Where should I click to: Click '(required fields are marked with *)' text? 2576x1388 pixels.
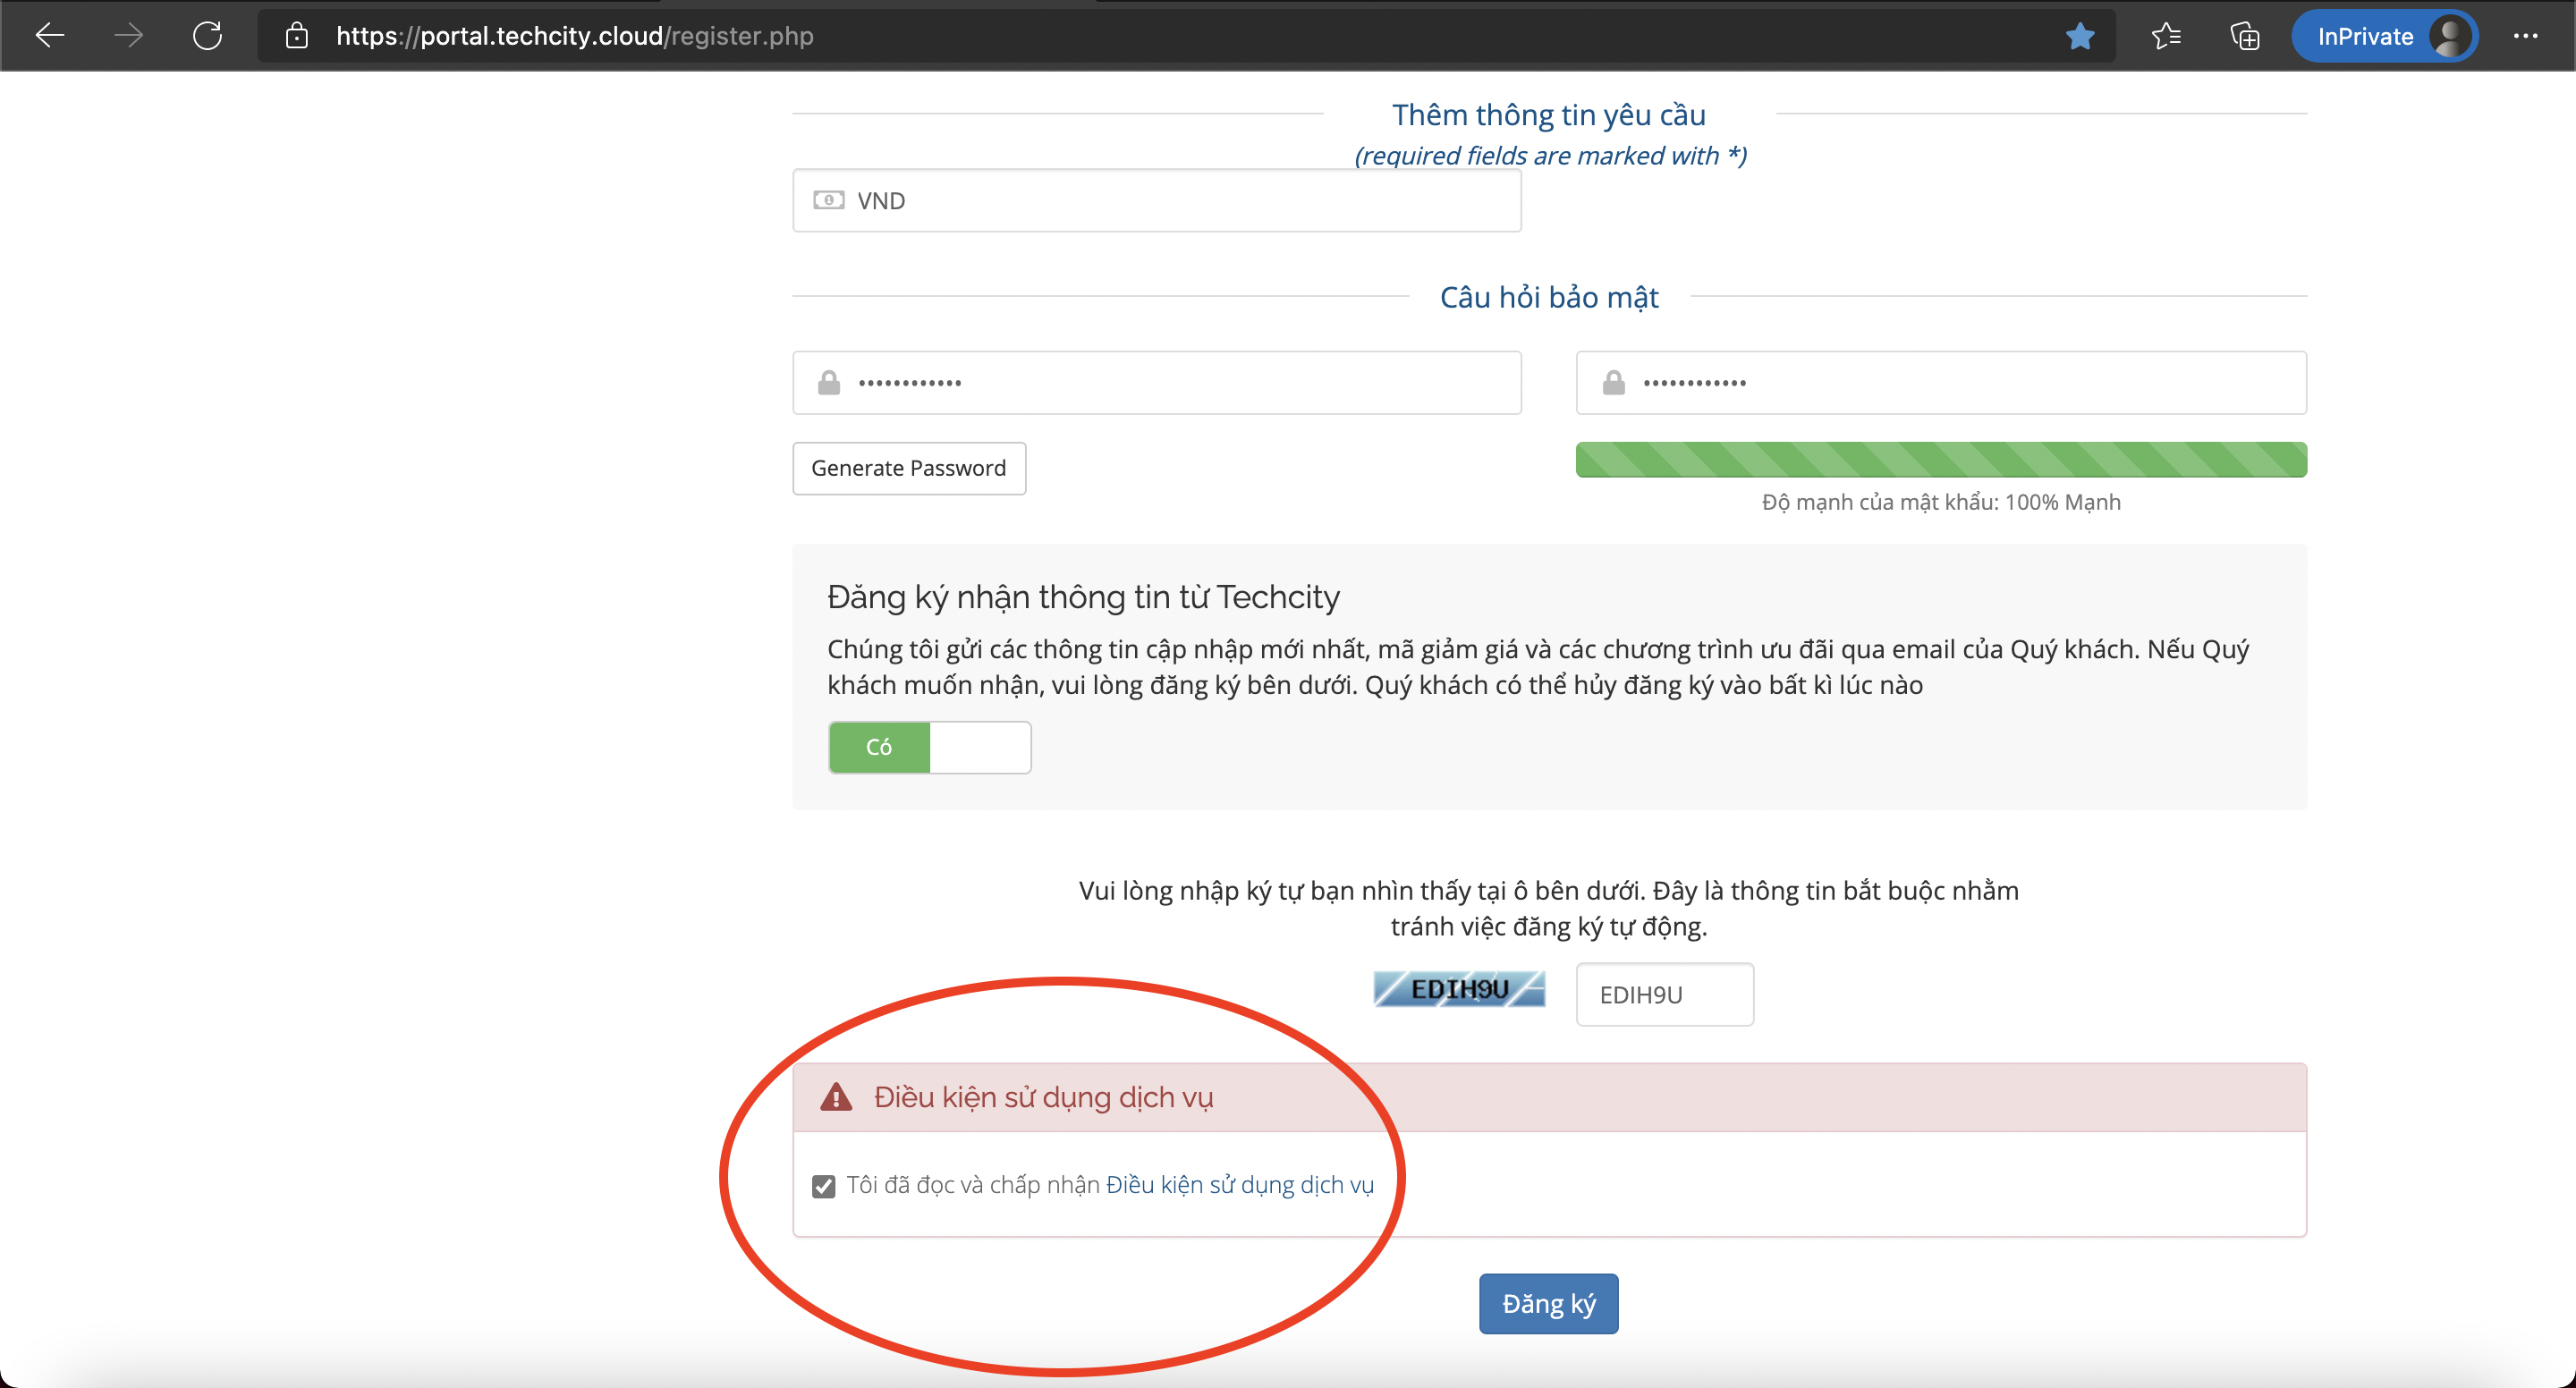click(1550, 156)
